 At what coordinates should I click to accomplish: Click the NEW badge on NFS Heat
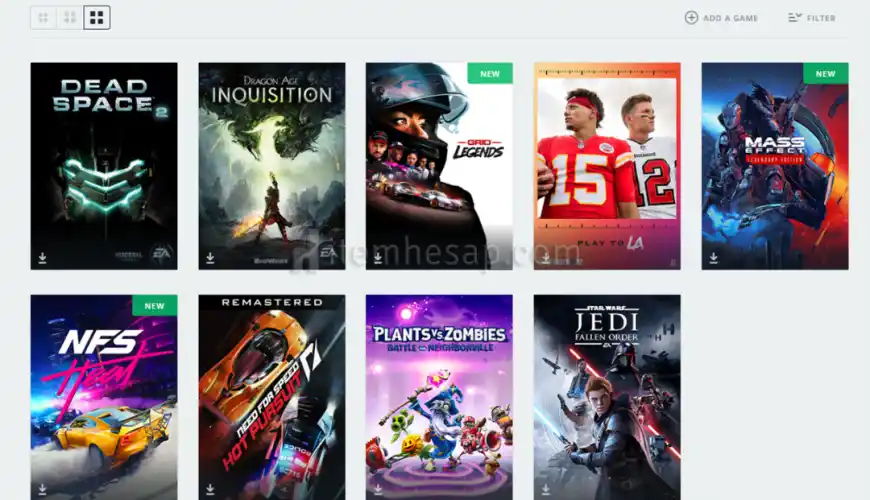pos(155,305)
